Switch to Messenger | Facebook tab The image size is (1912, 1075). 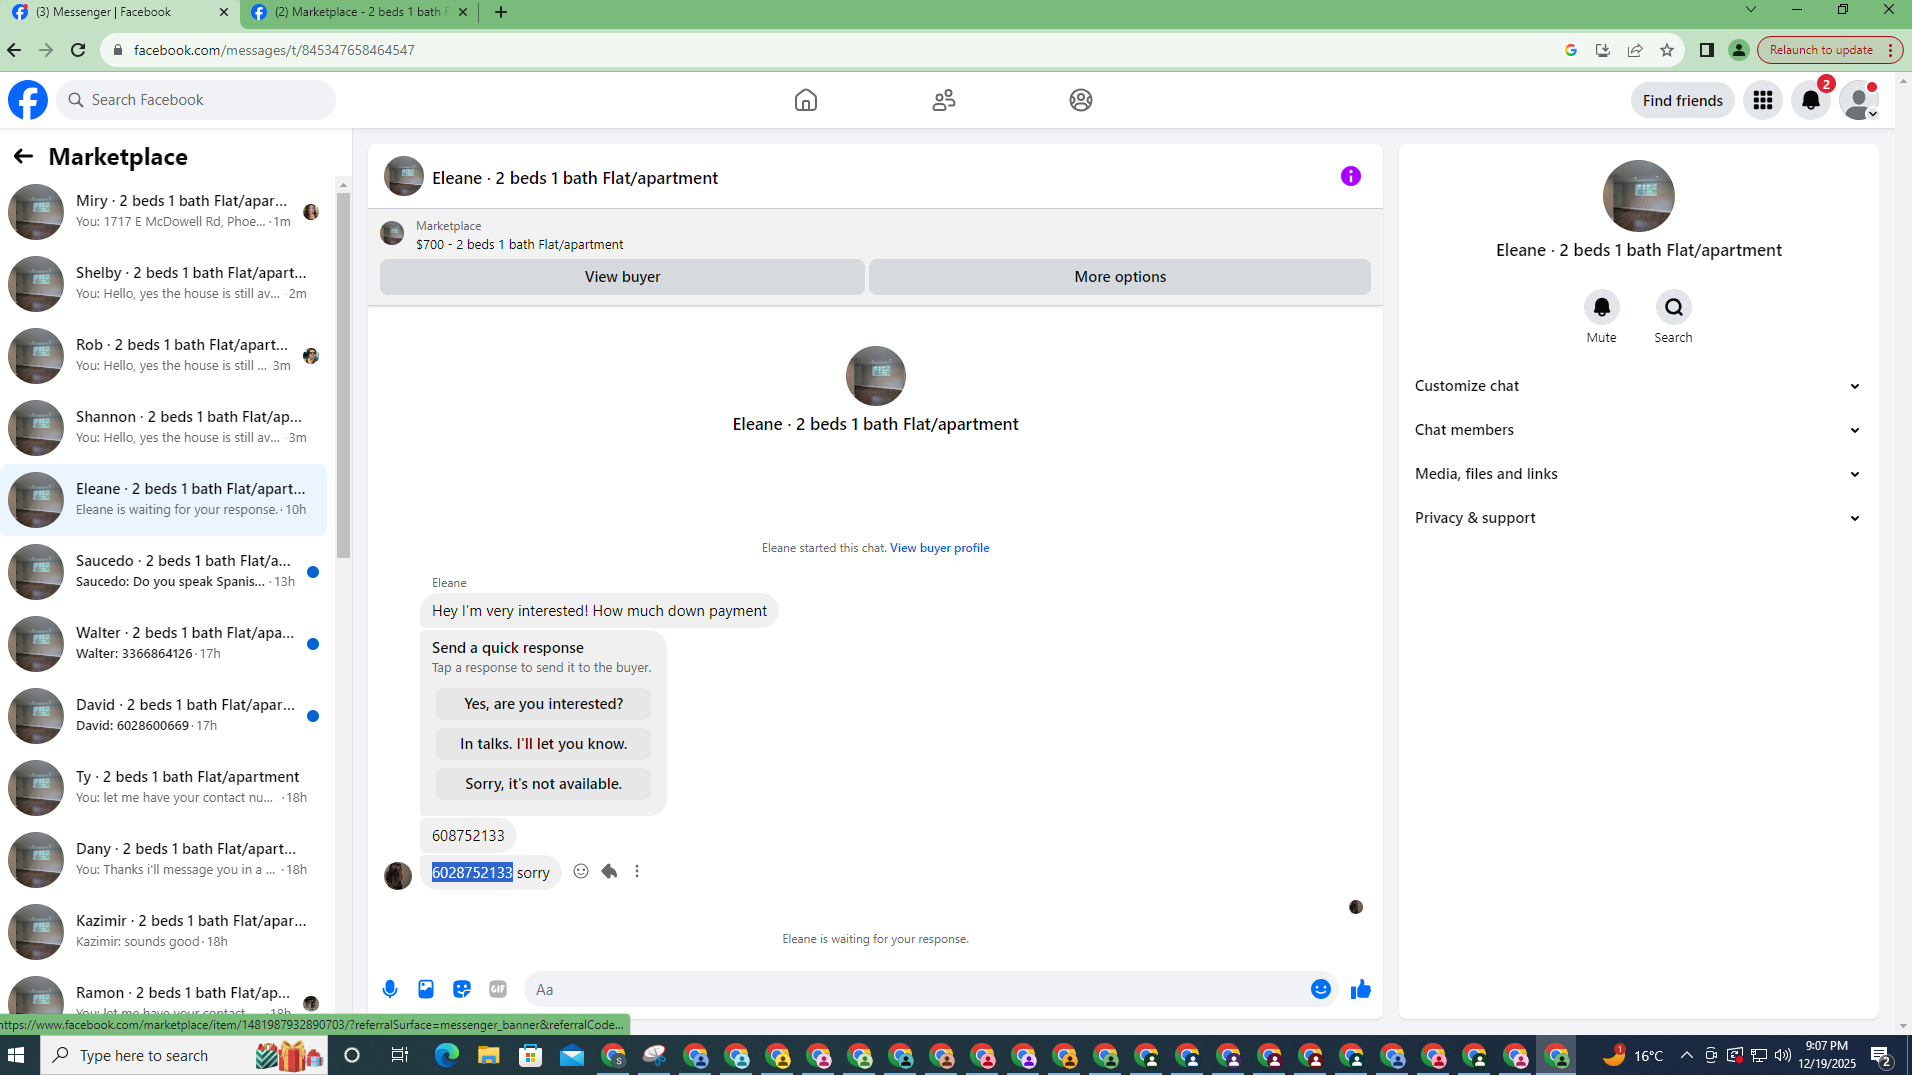[x=120, y=12]
